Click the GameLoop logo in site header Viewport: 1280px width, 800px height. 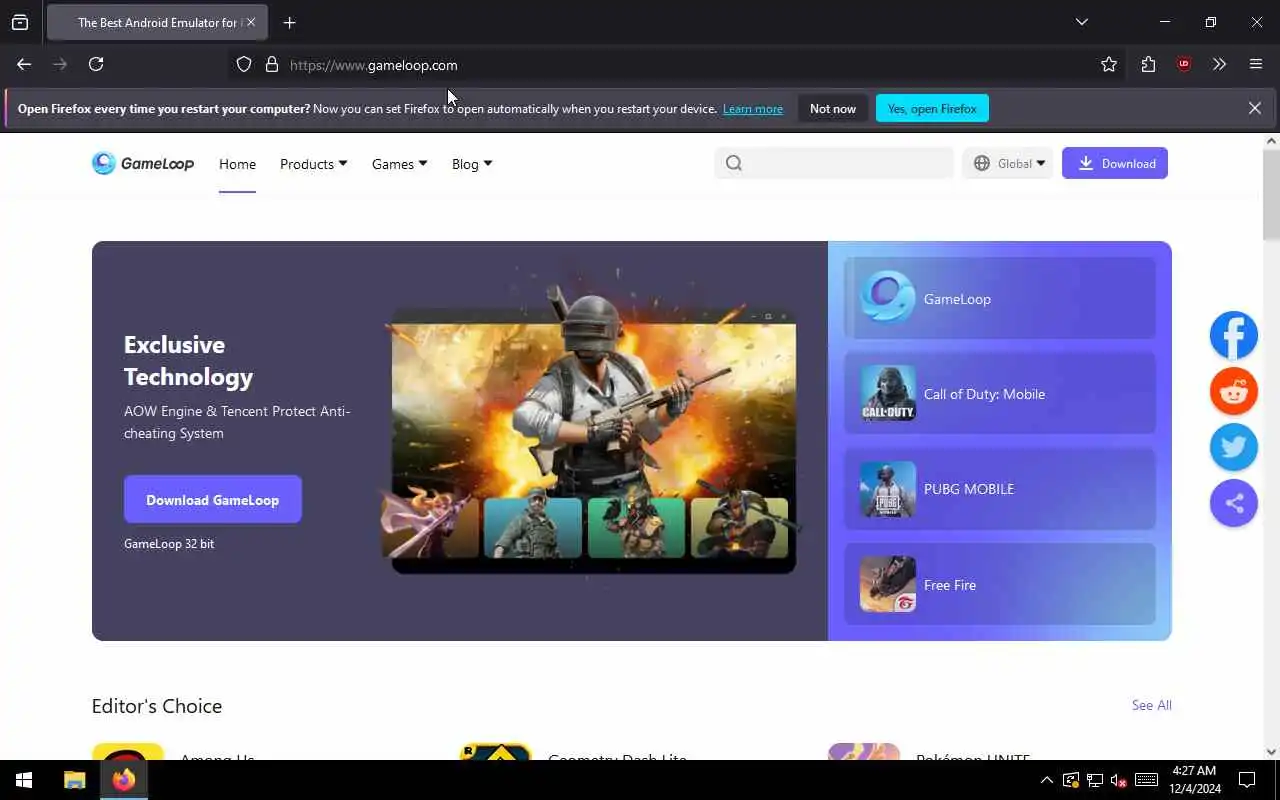tap(143, 163)
